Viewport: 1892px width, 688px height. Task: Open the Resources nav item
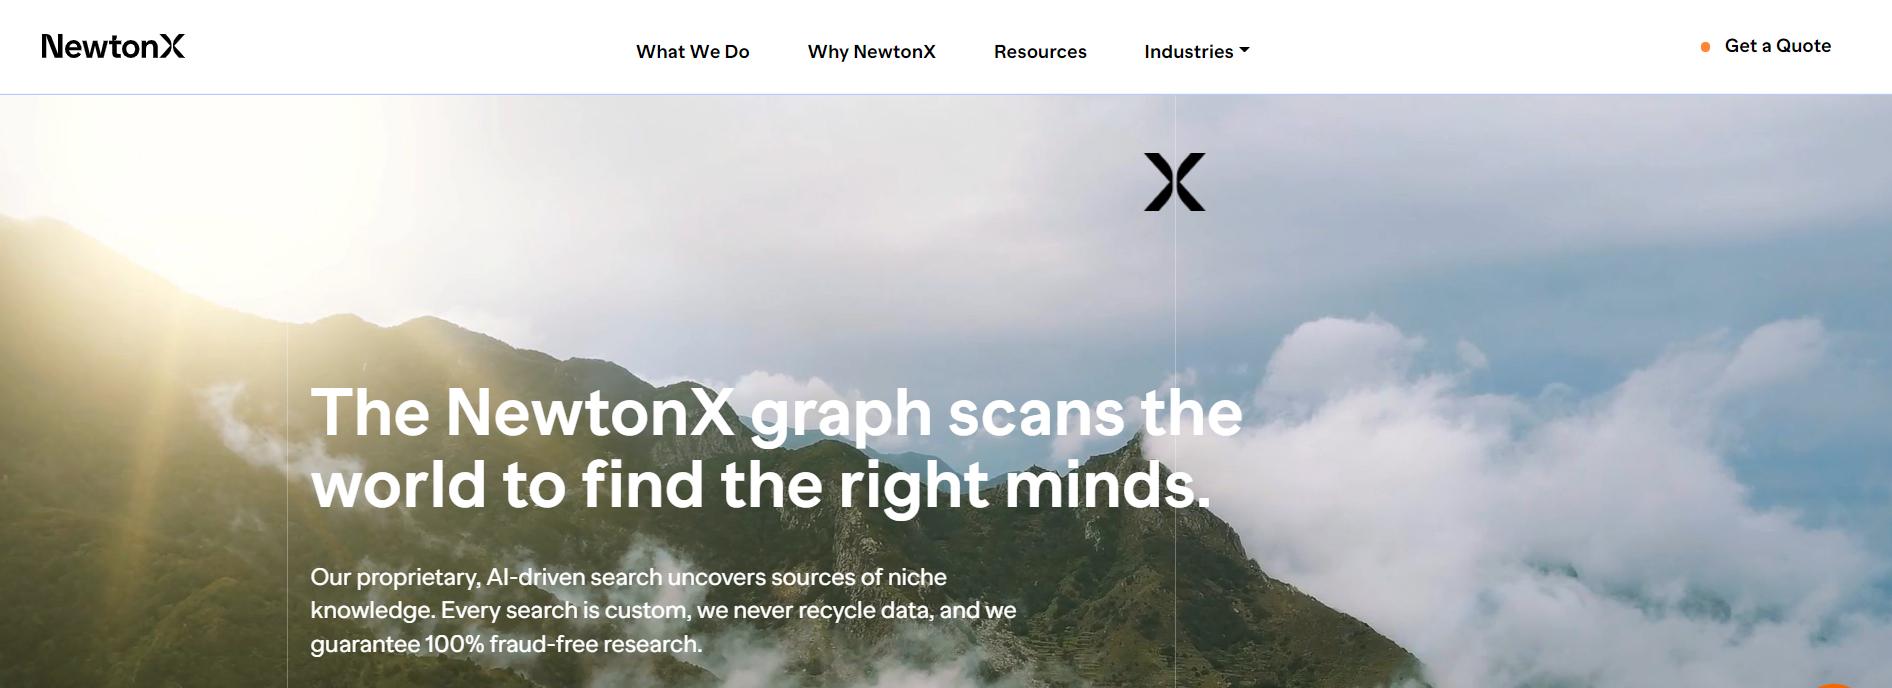coord(1040,51)
